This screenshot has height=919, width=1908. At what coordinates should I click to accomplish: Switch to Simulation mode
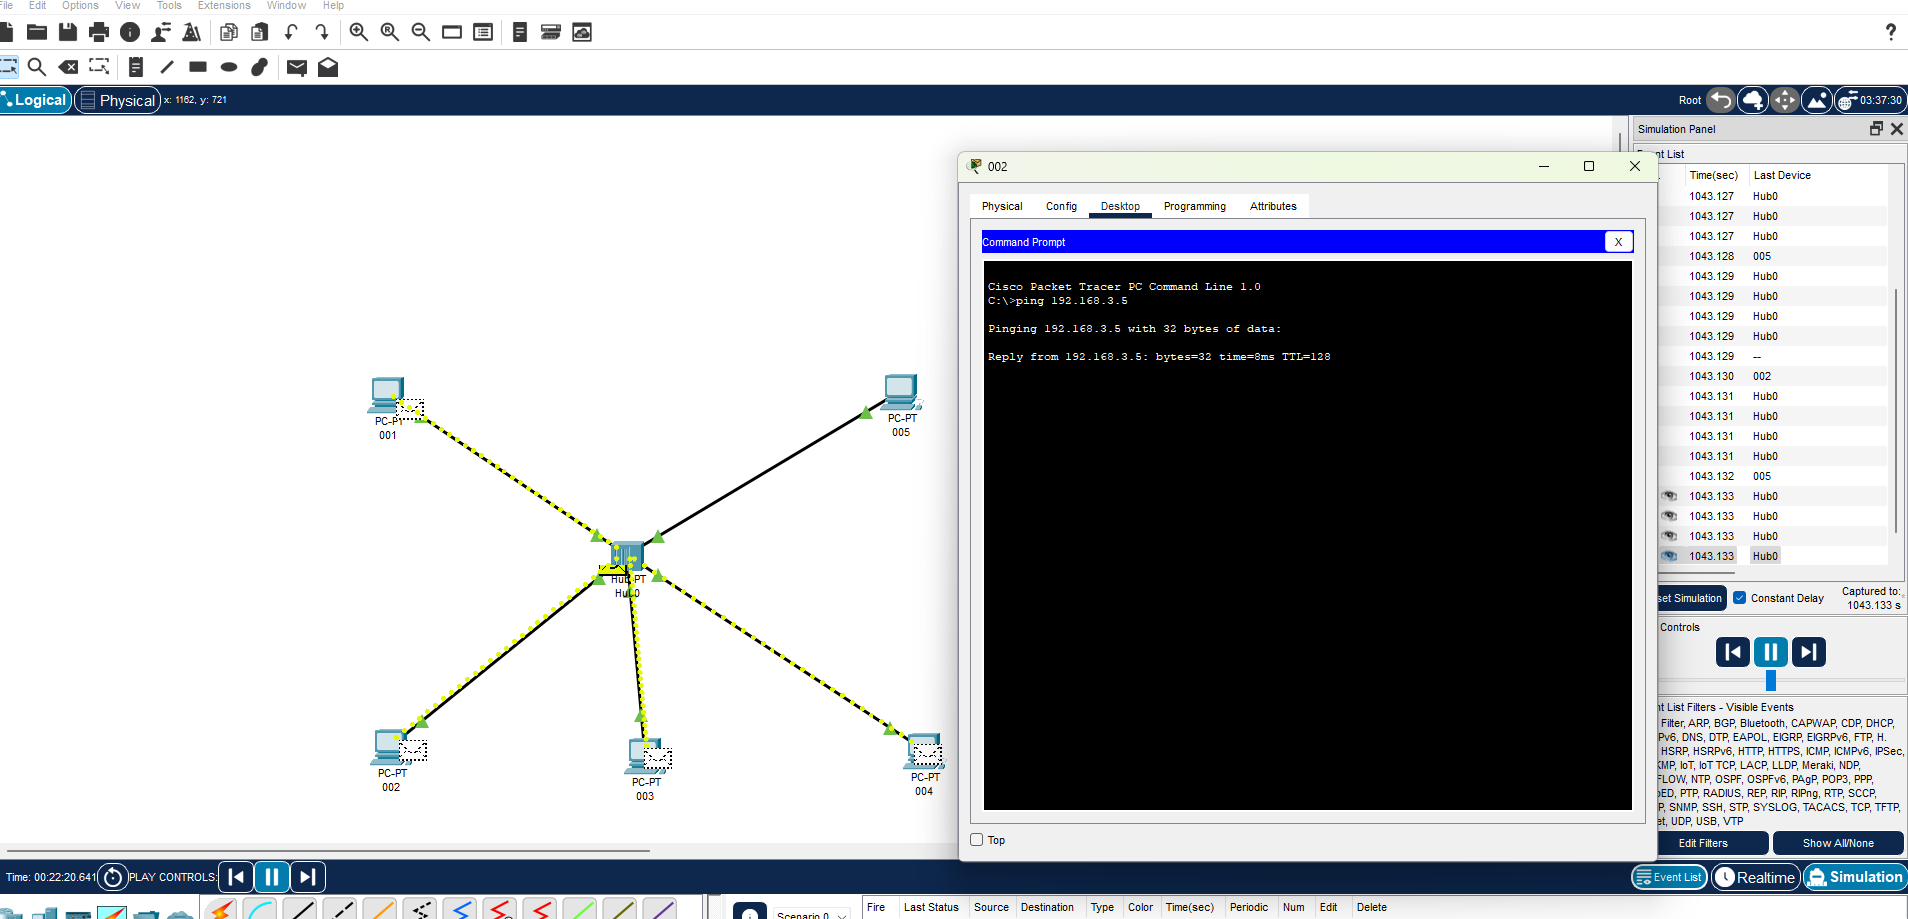1855,877
